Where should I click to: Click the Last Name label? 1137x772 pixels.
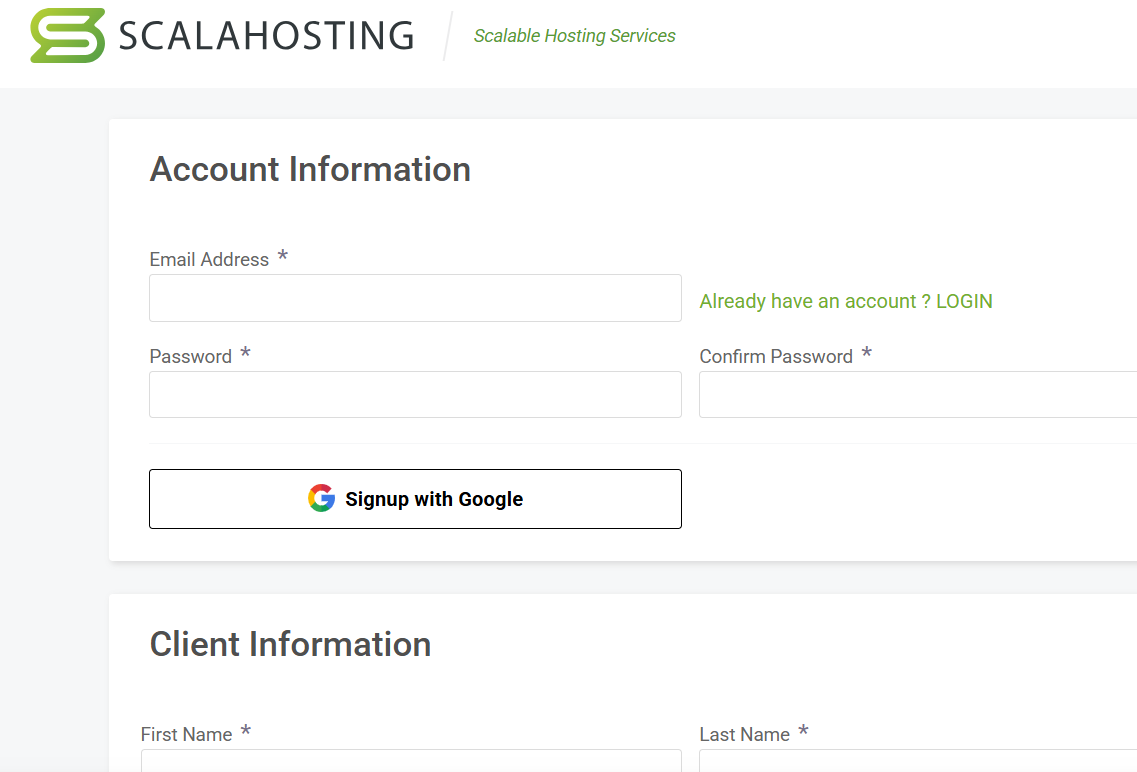pos(745,734)
